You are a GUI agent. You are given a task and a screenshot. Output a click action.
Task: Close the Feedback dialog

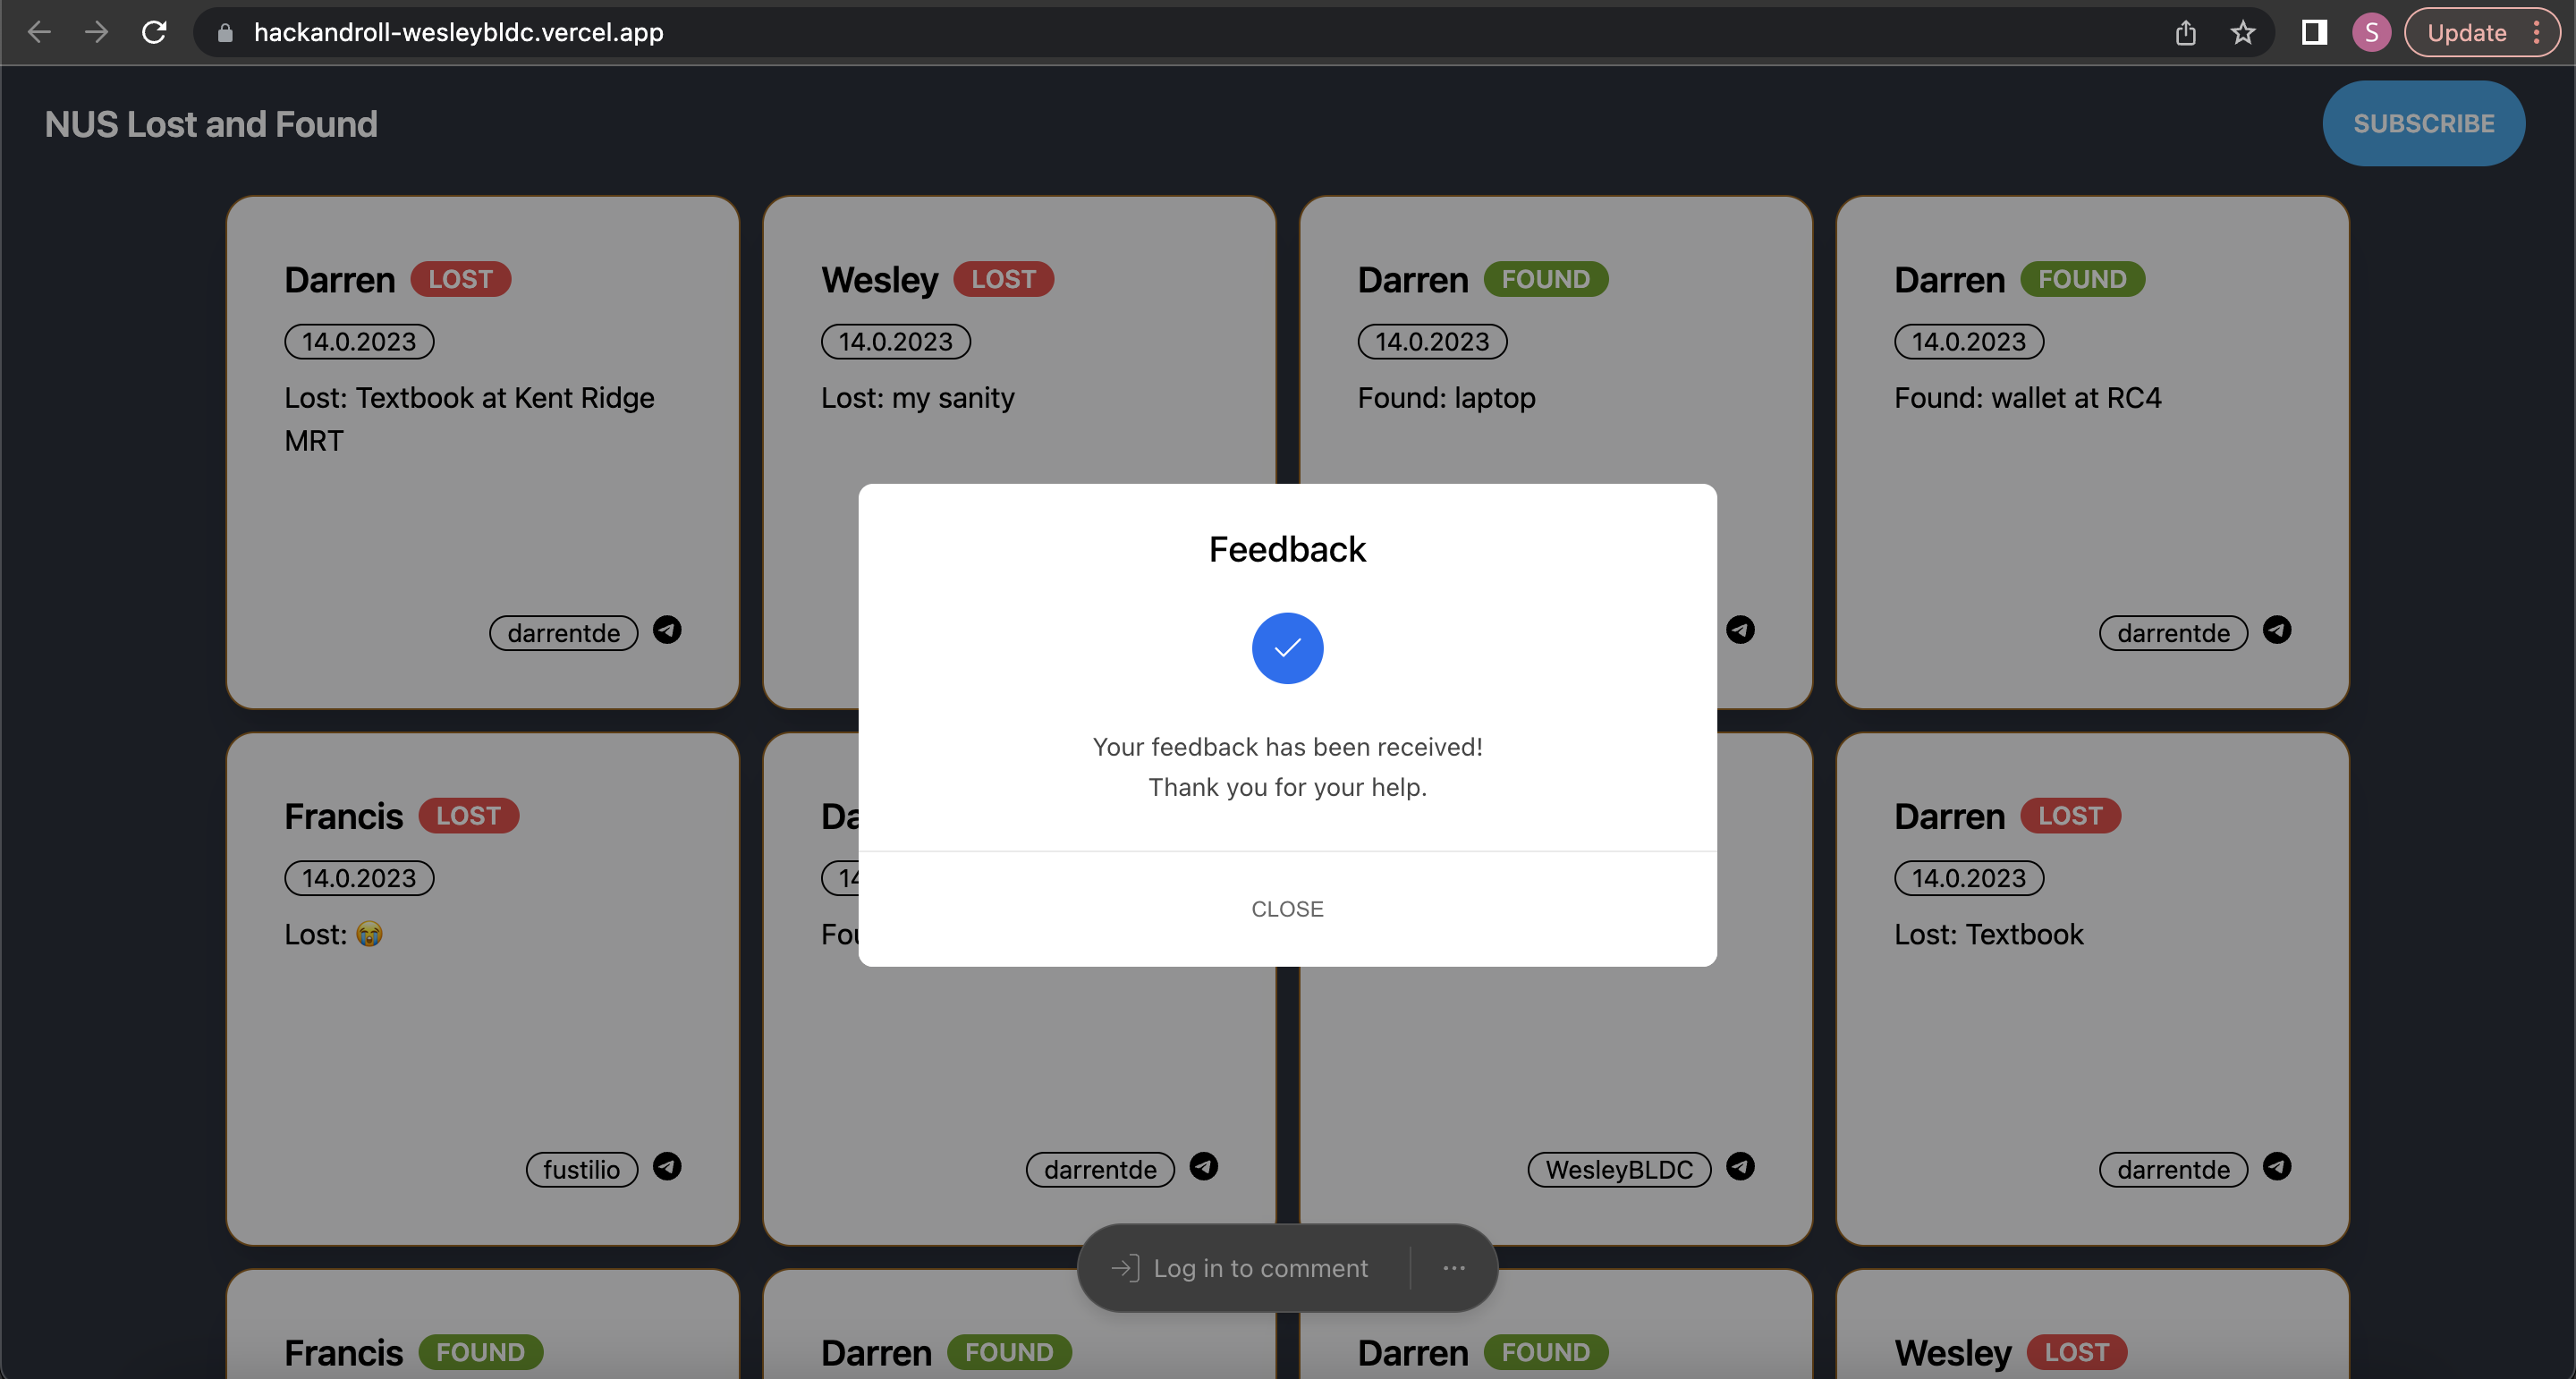point(1287,908)
